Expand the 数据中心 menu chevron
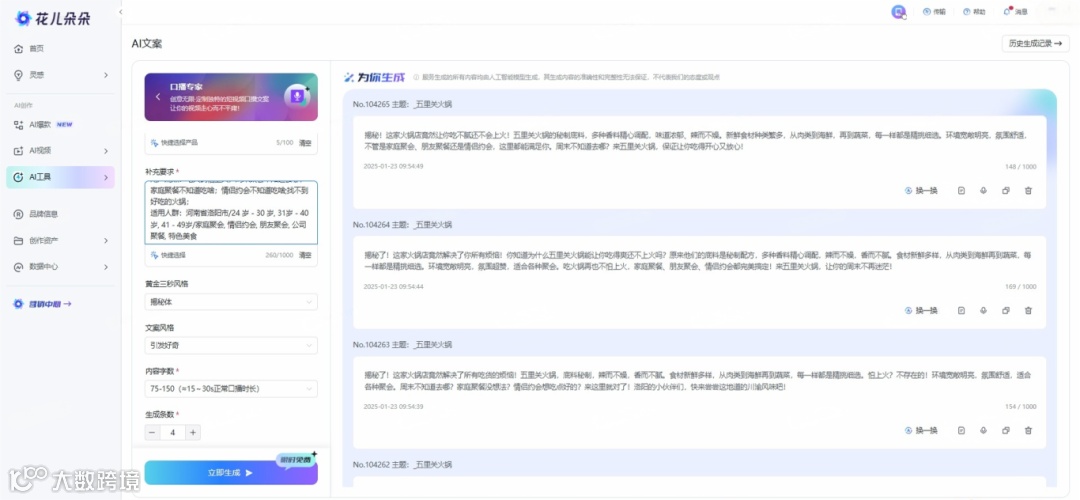 point(105,267)
